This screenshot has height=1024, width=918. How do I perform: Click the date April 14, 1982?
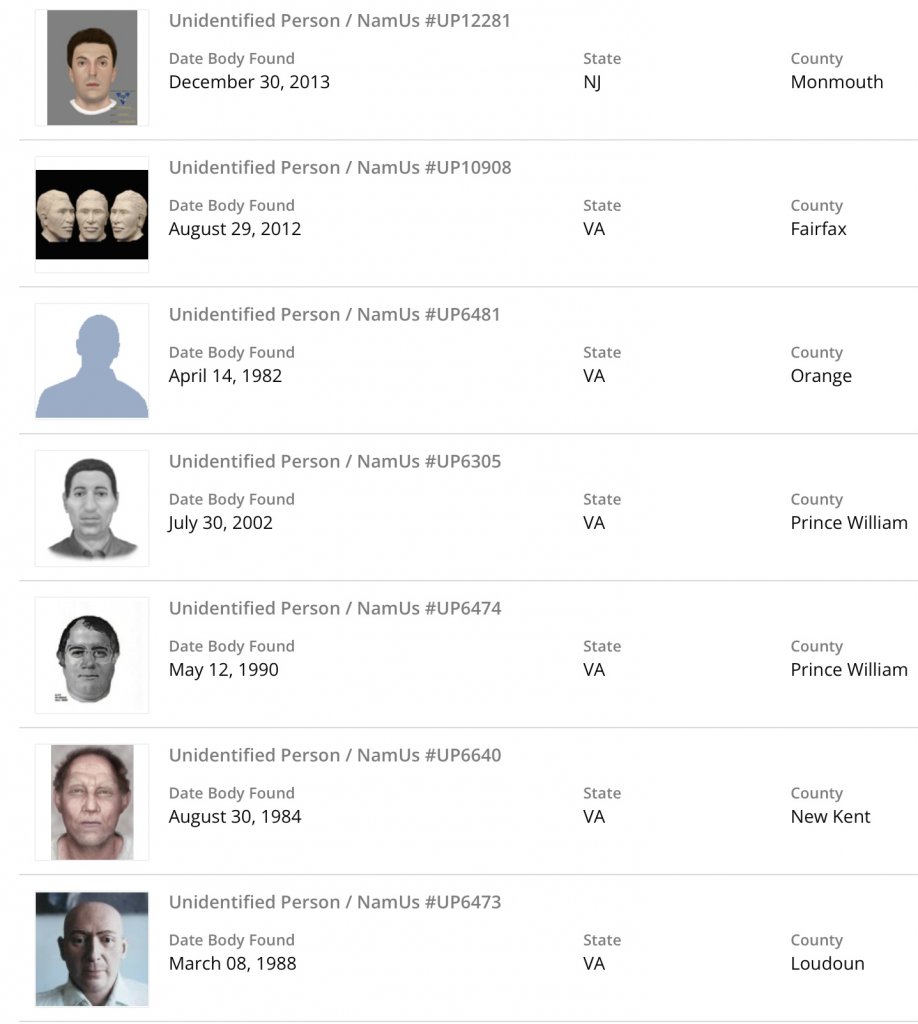click(x=225, y=376)
